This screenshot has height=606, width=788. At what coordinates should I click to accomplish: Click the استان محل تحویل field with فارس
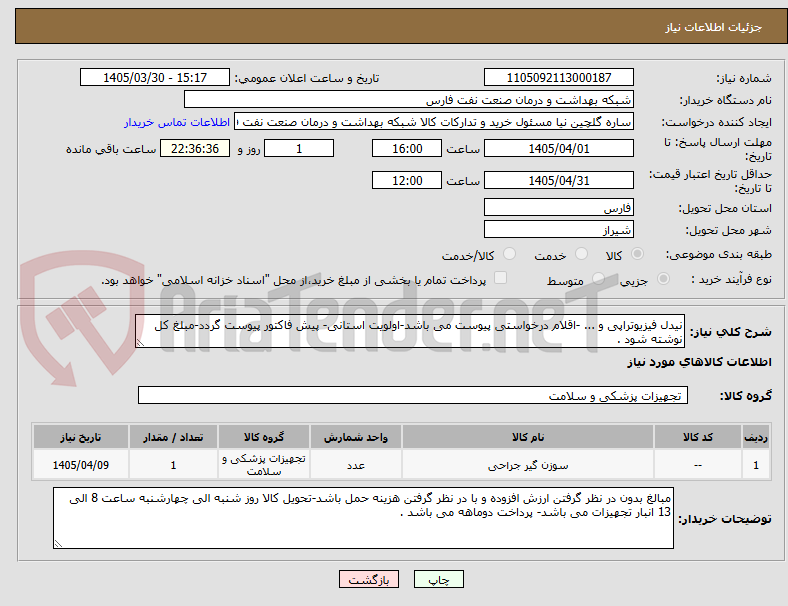pos(559,208)
